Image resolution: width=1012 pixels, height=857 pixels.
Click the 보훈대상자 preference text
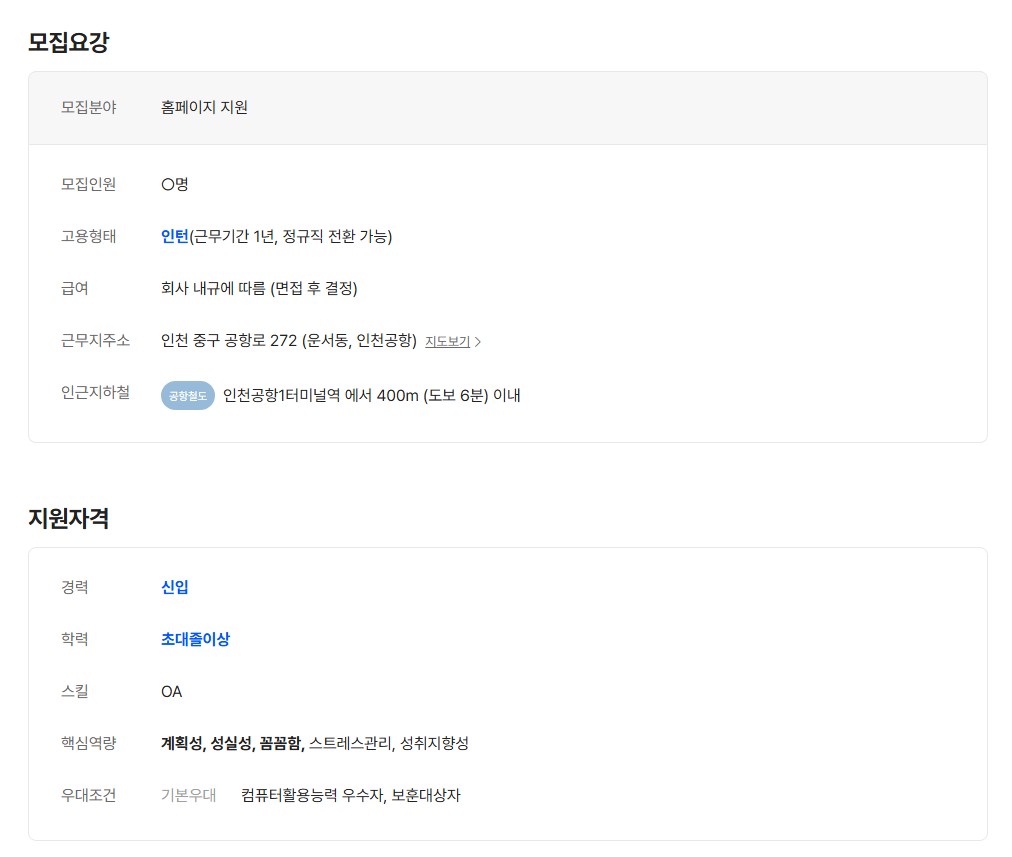426,796
